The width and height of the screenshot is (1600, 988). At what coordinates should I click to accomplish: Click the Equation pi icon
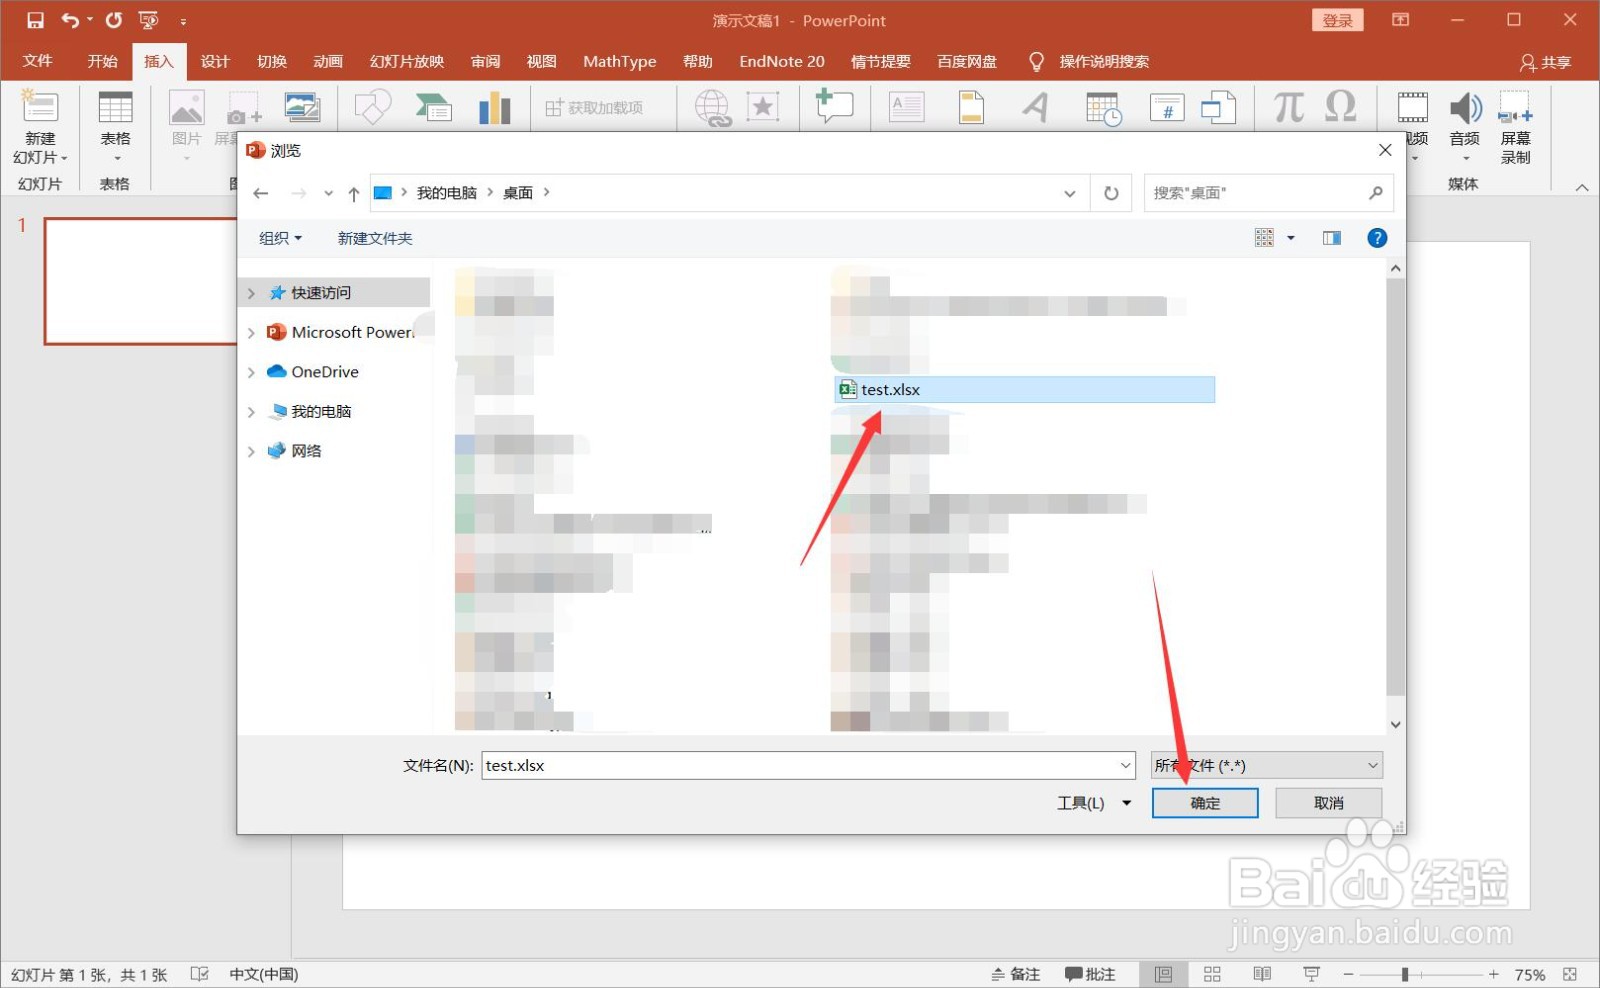pyautogui.click(x=1288, y=106)
